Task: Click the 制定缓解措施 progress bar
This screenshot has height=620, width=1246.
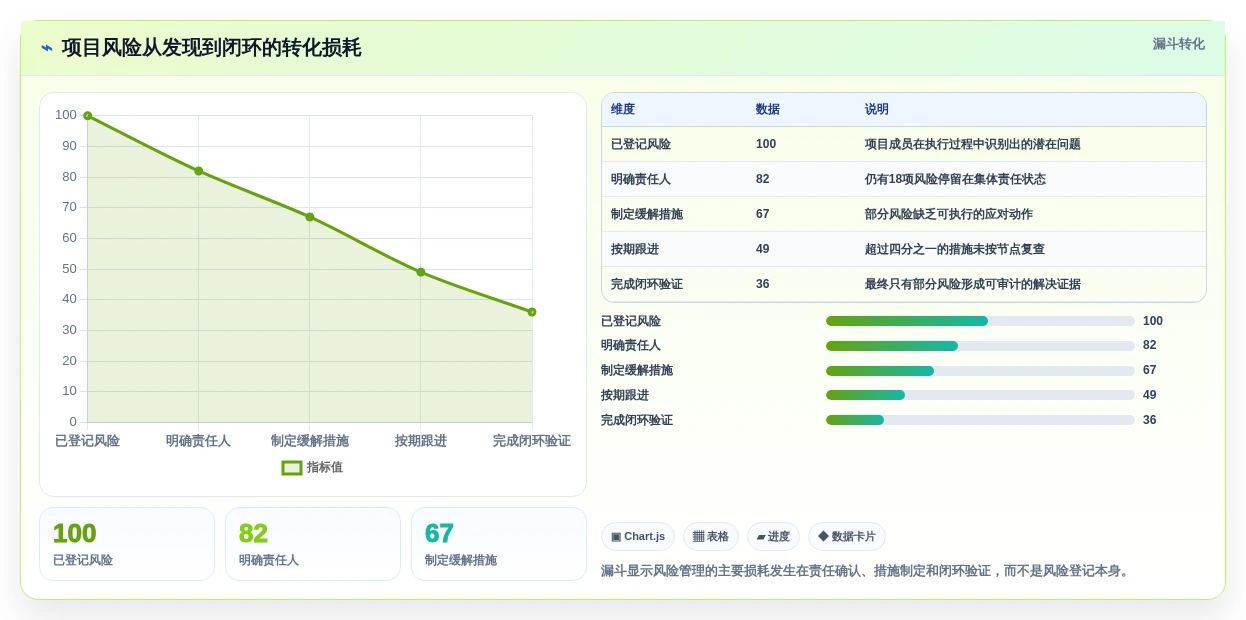Action: pos(980,371)
